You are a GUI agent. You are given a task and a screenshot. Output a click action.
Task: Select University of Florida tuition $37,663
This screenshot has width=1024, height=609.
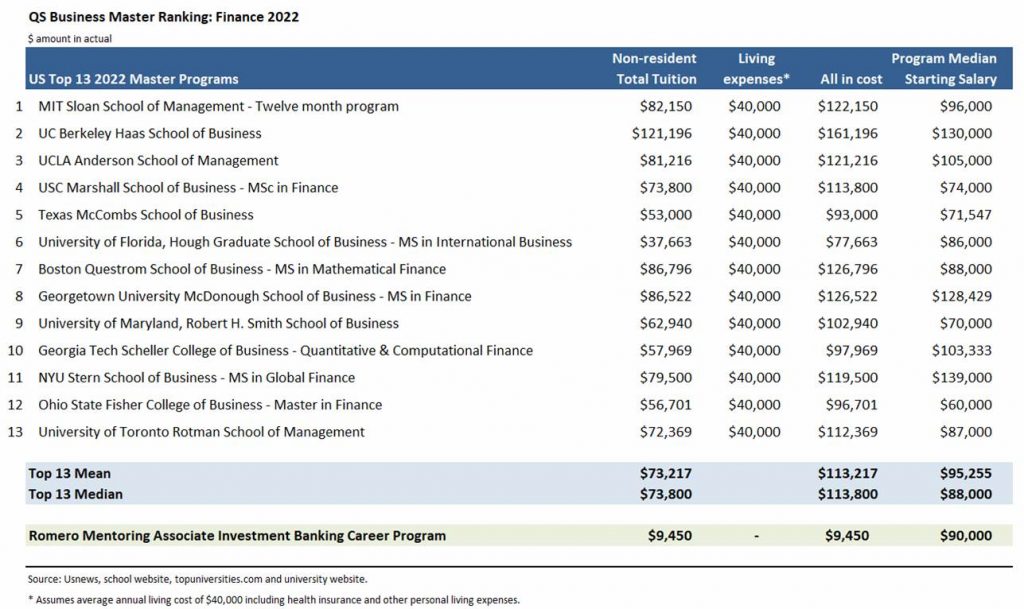click(665, 242)
